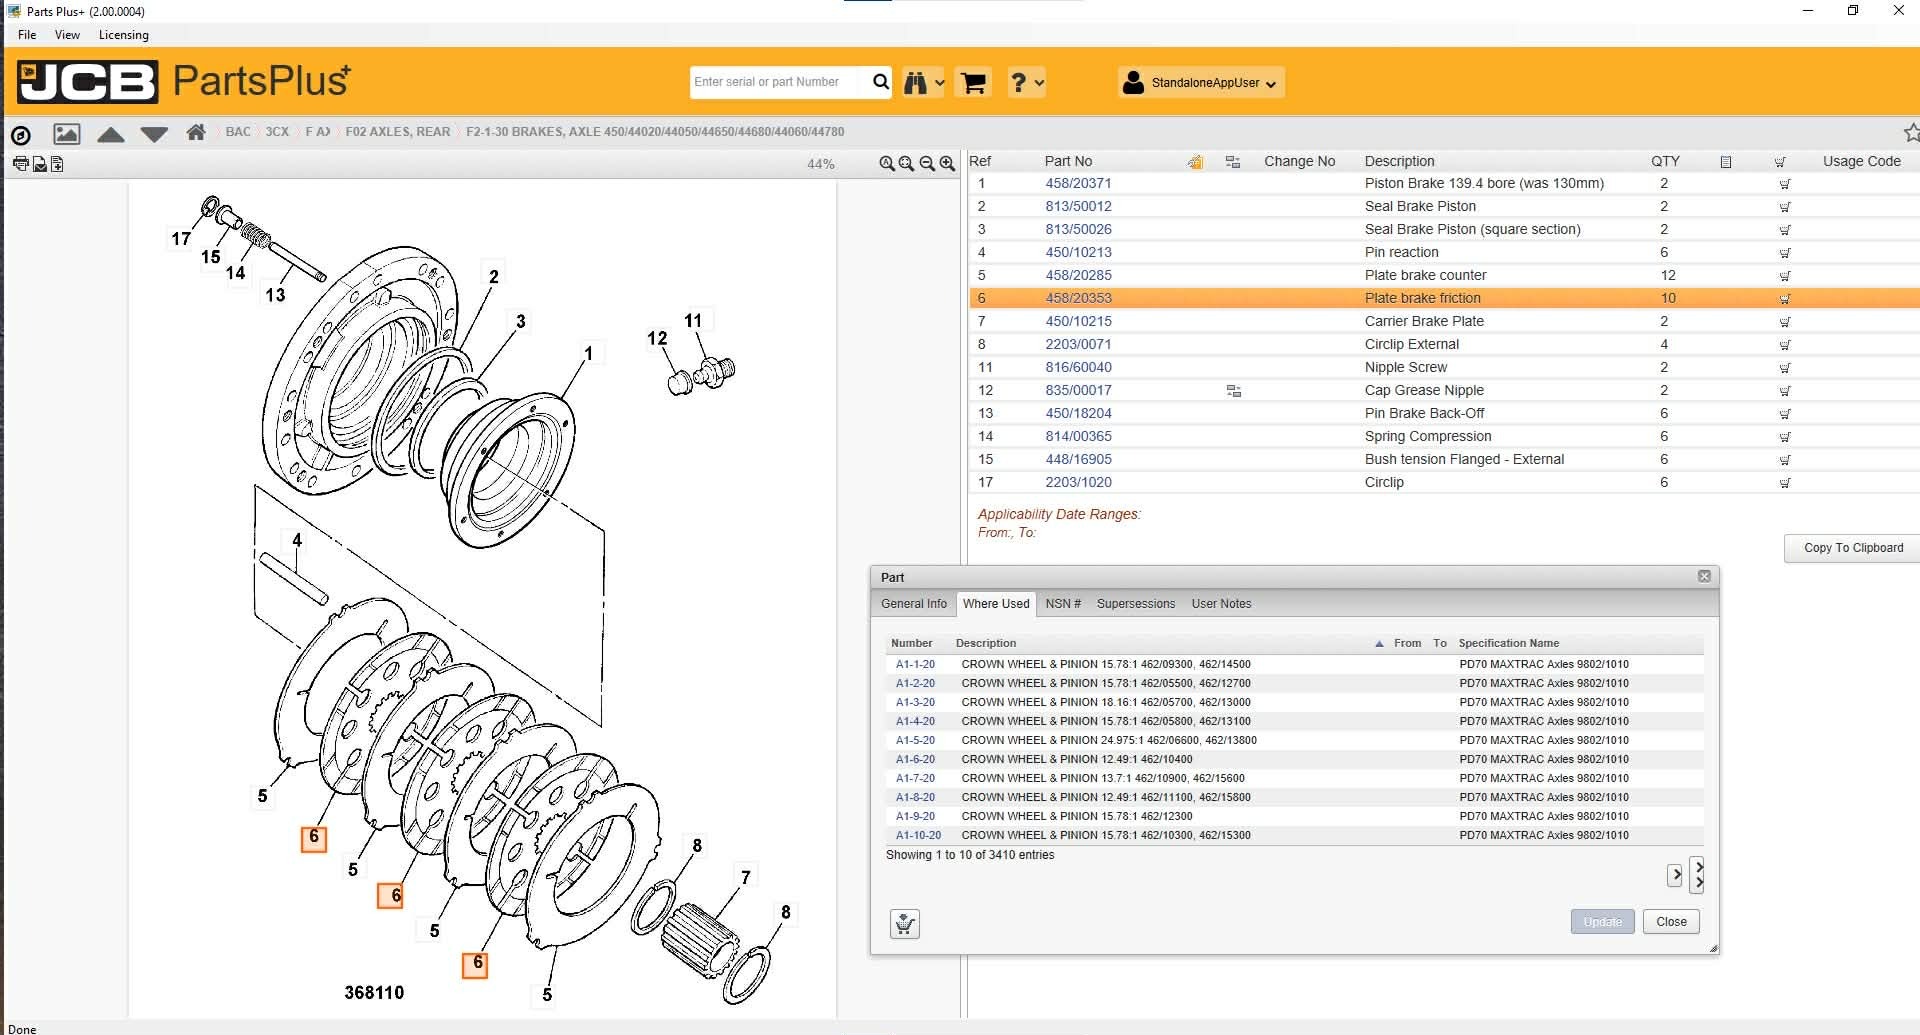Print the diagram with printer icon
This screenshot has height=1035, width=1920.
click(x=20, y=164)
